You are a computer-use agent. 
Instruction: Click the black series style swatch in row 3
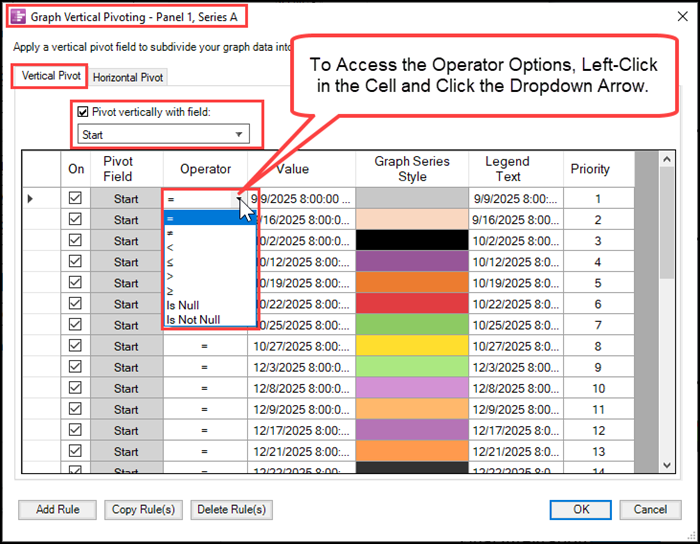click(x=412, y=241)
